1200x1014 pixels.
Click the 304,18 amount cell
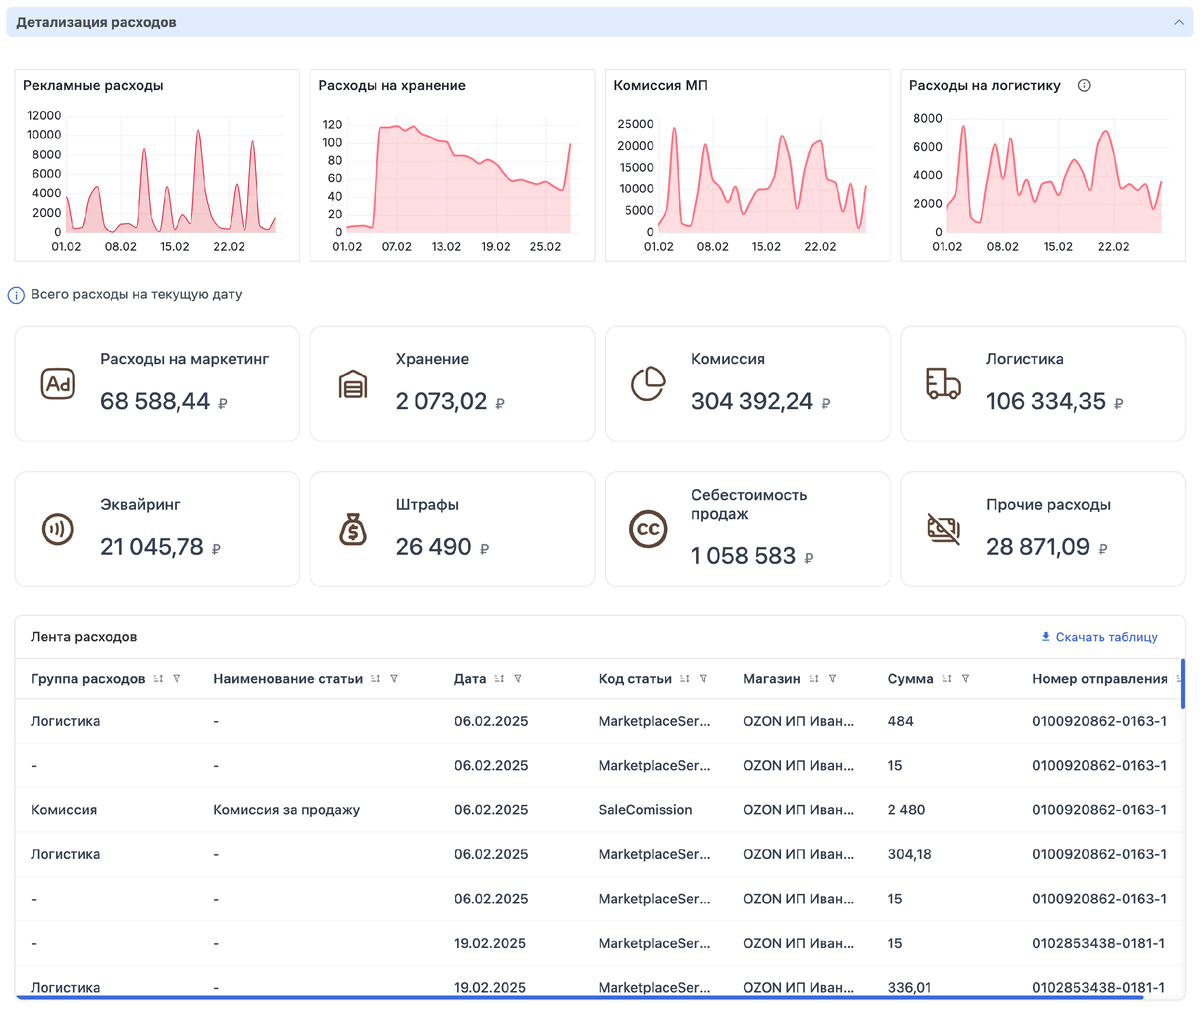[909, 854]
